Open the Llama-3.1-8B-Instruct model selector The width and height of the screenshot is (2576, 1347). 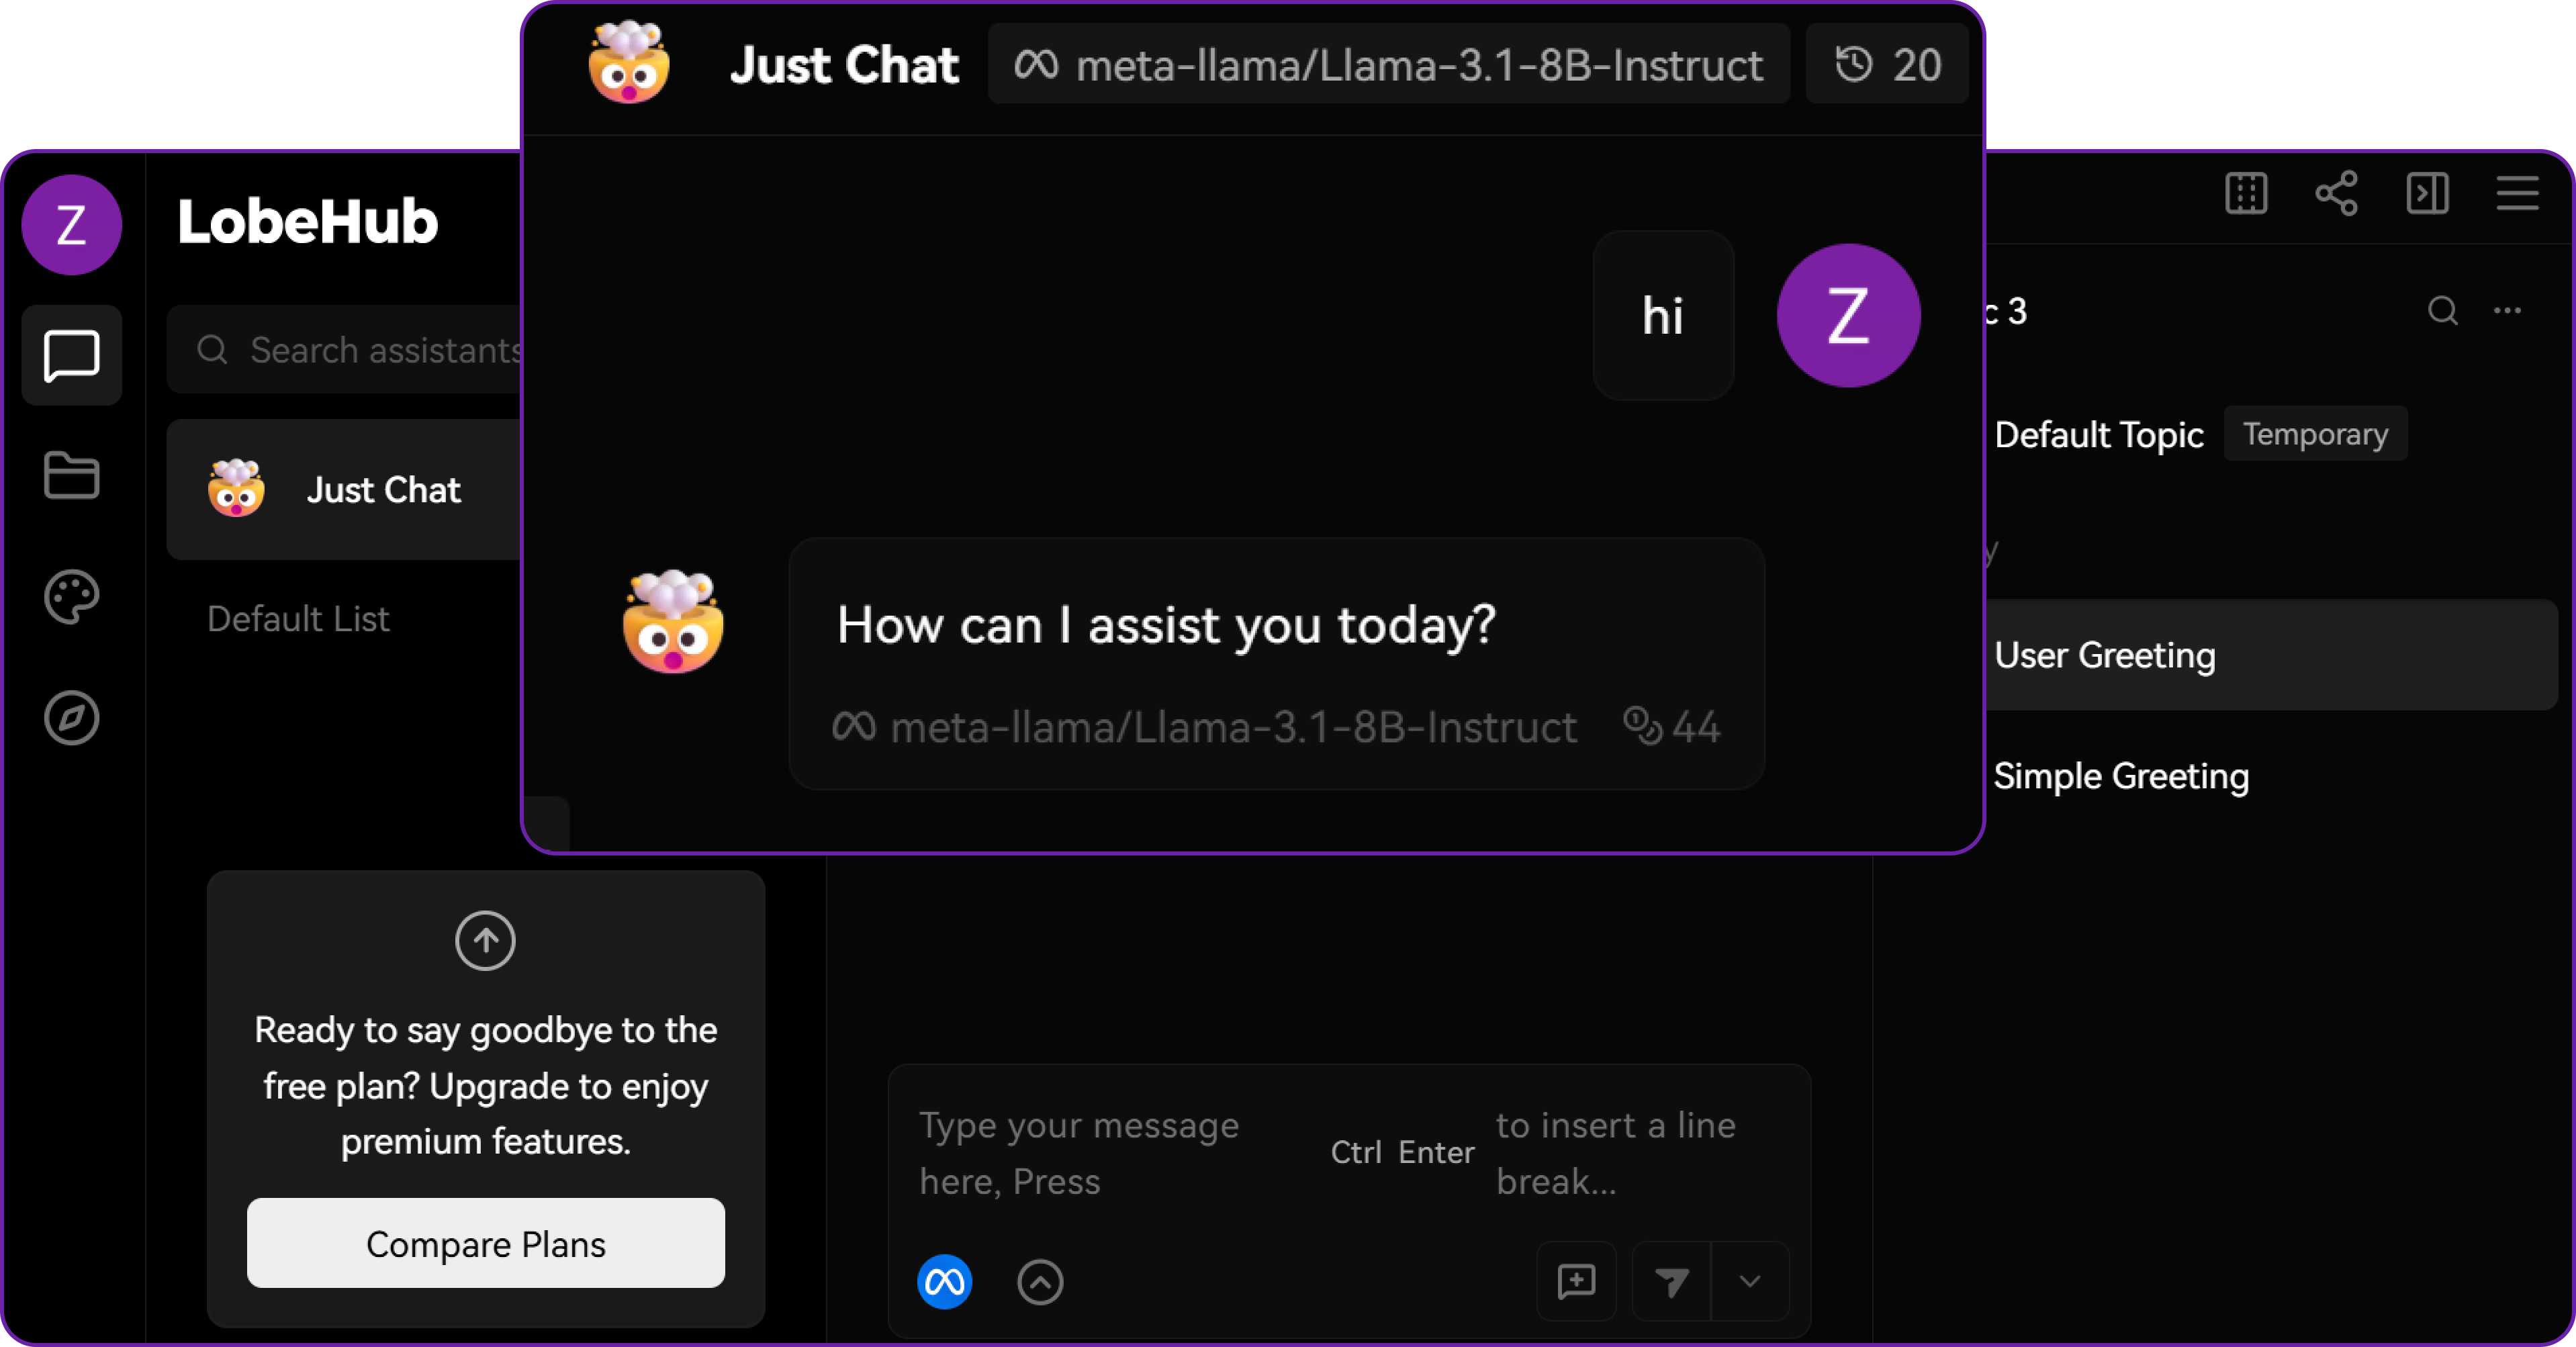pyautogui.click(x=1390, y=64)
